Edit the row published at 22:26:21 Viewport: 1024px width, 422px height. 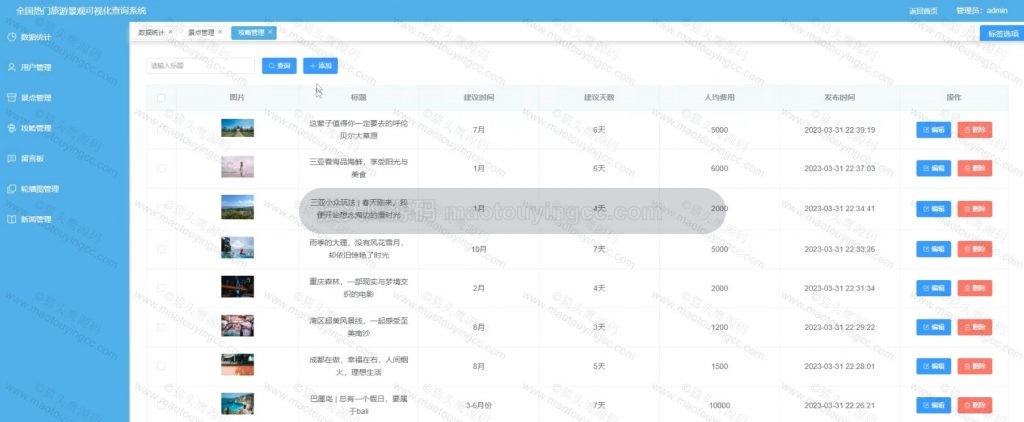click(933, 405)
